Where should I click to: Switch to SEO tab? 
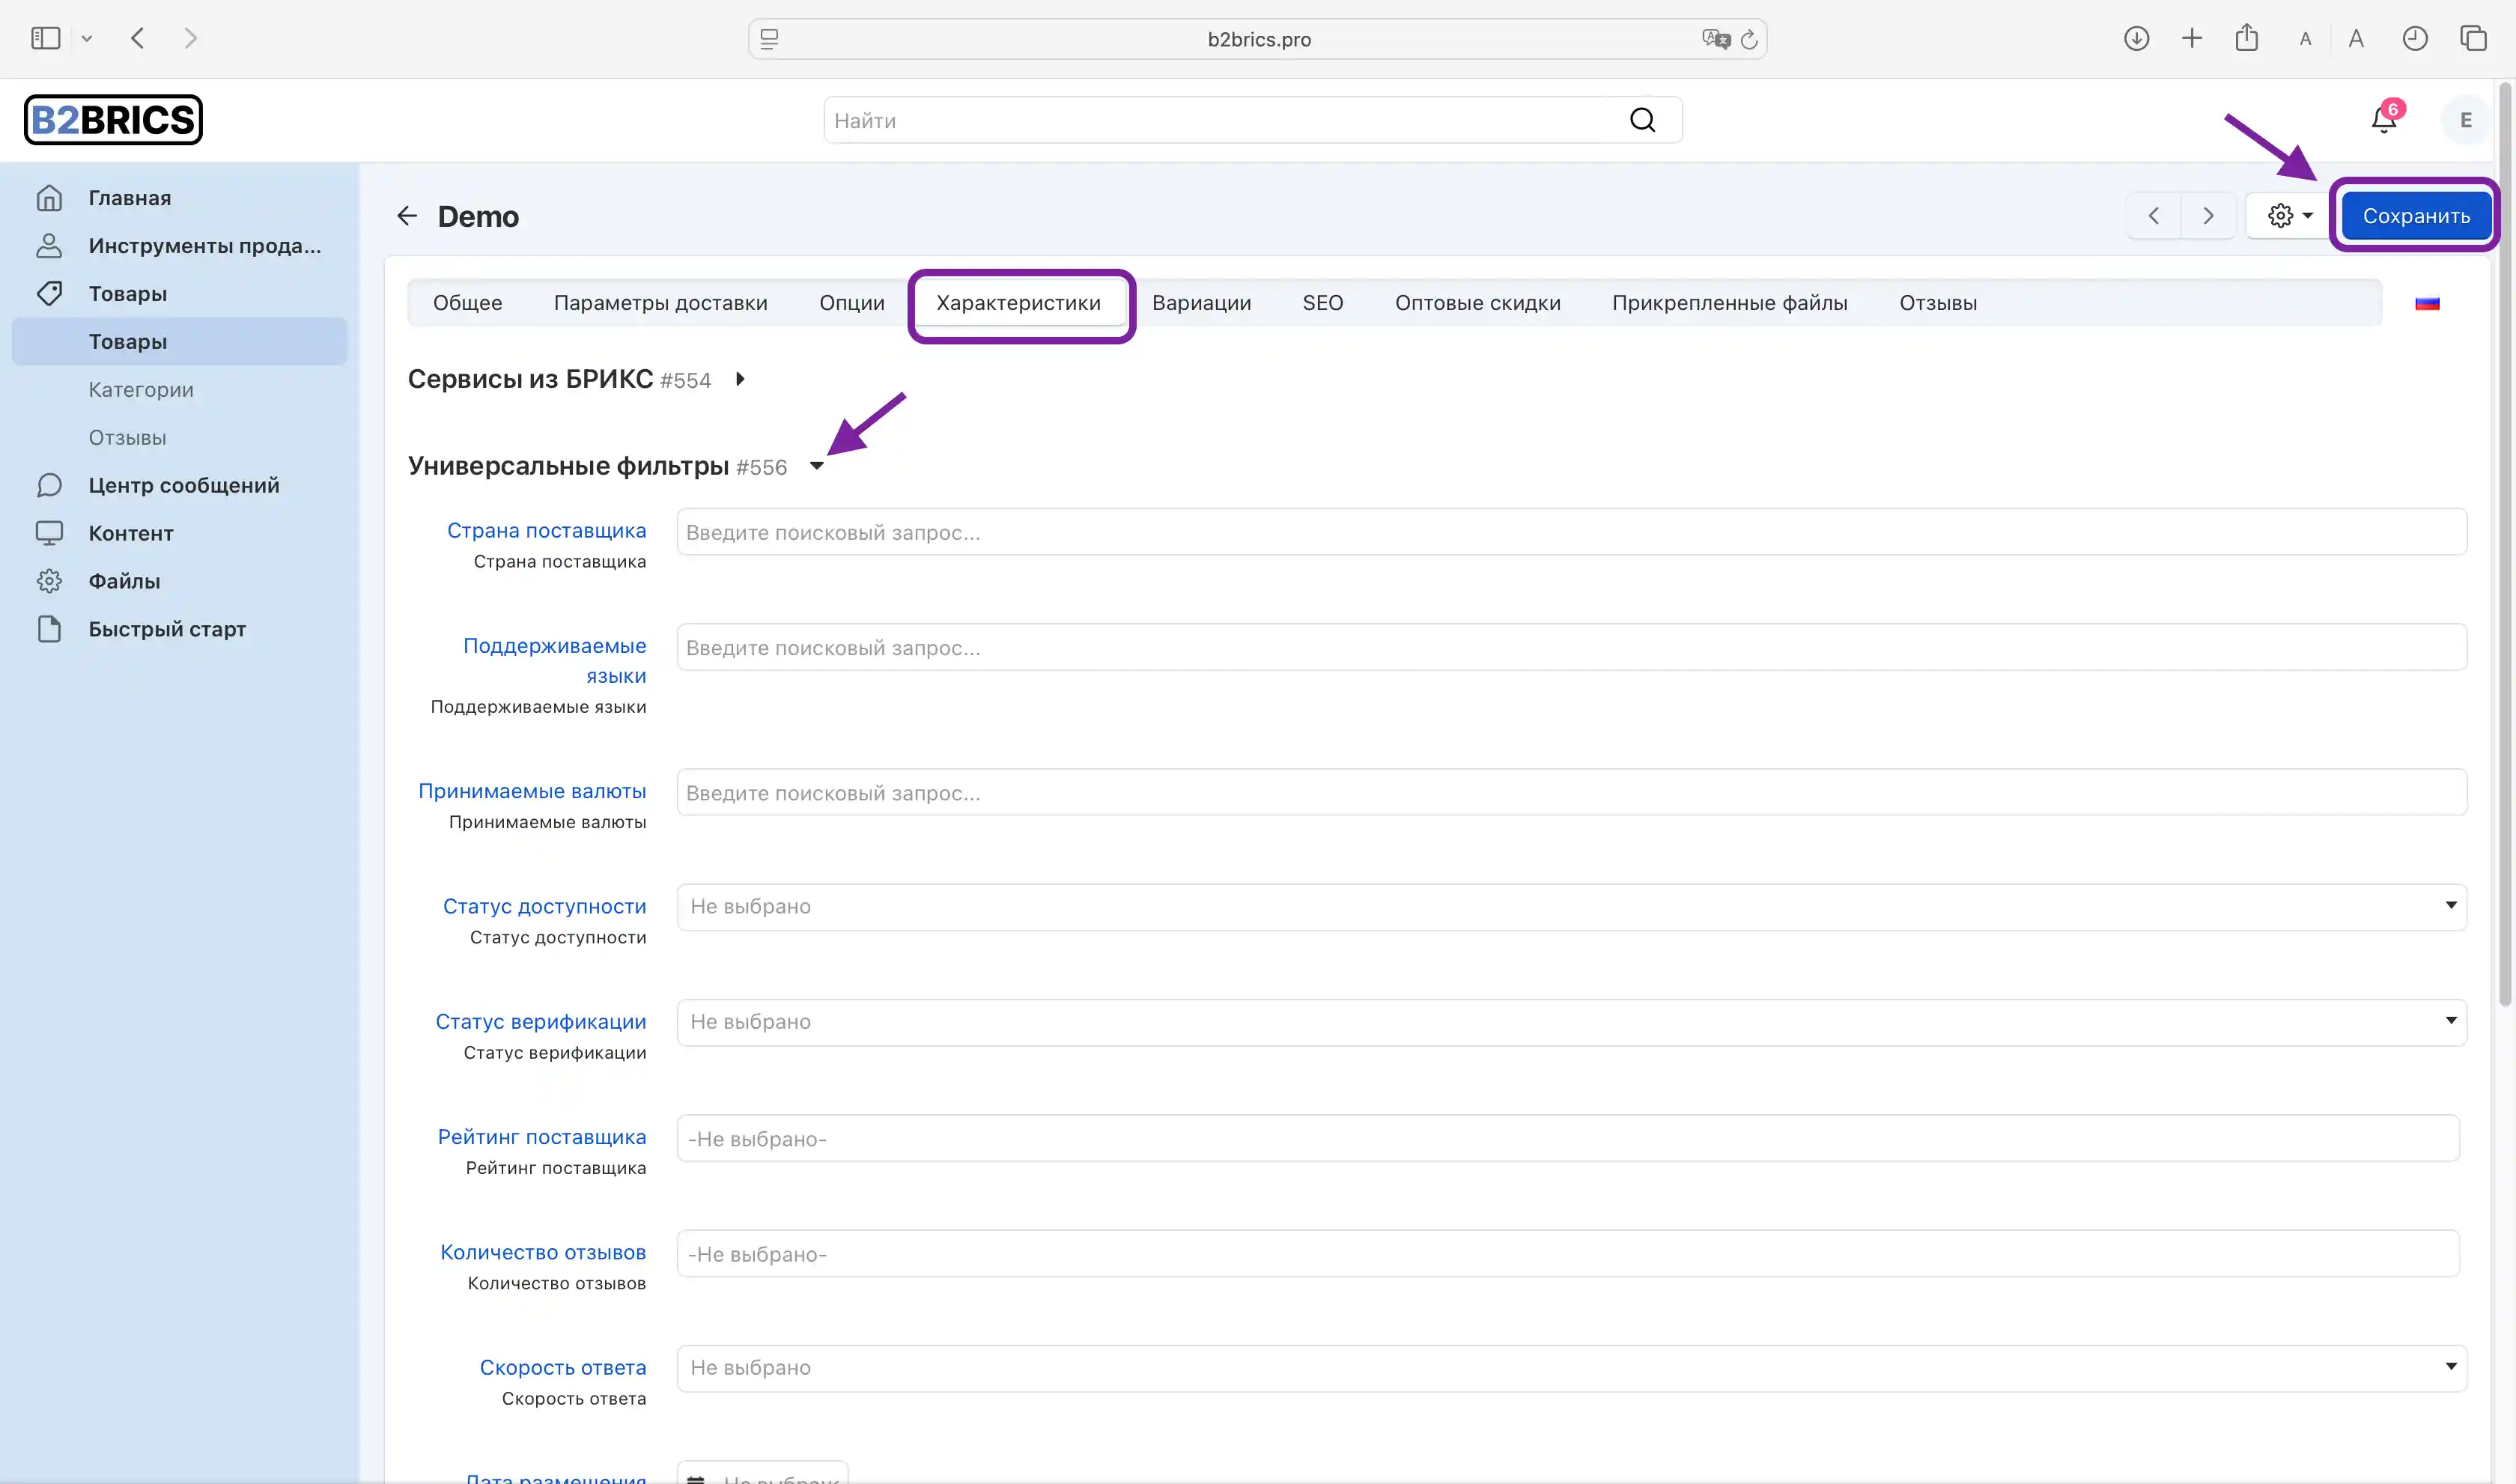click(1322, 303)
